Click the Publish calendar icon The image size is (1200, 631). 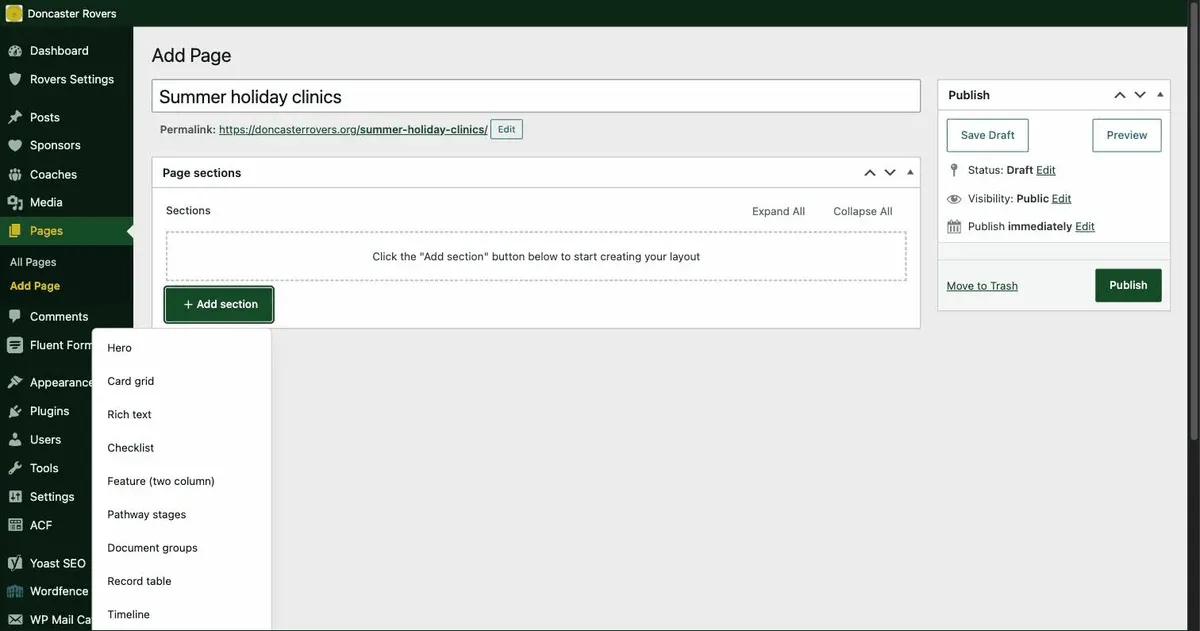(954, 227)
